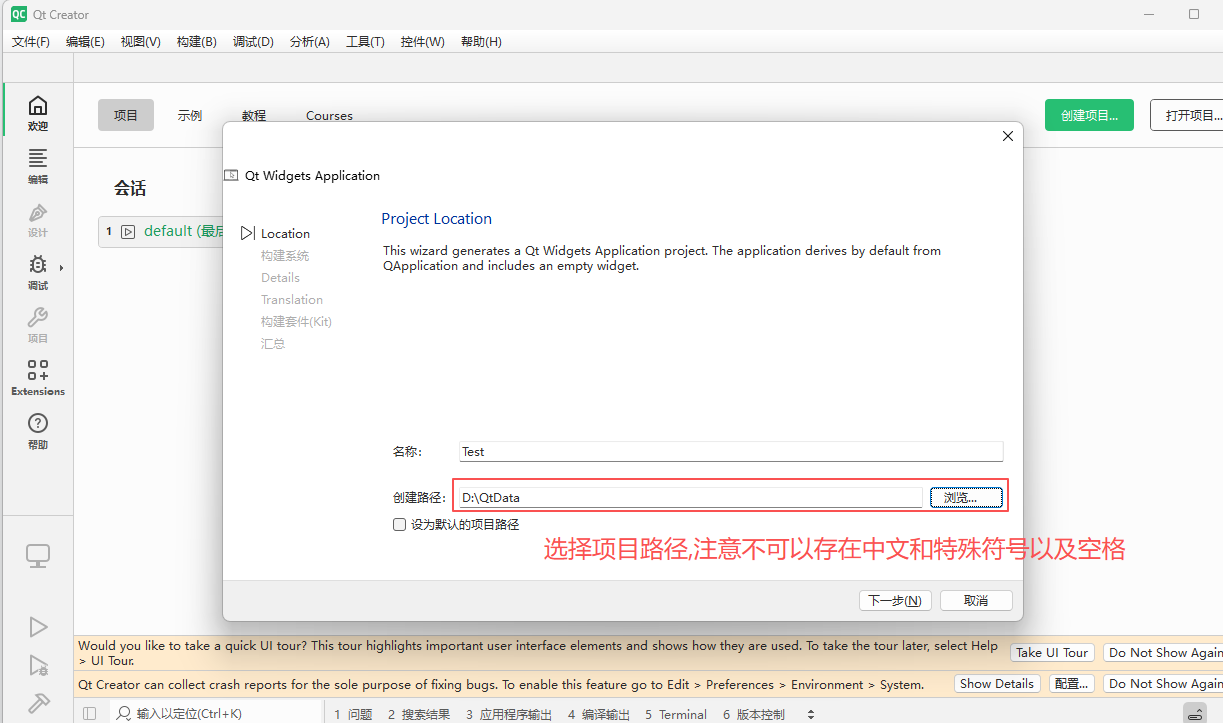Open the 分析(A) menu
Screen dimensions: 1223x723
310,41
